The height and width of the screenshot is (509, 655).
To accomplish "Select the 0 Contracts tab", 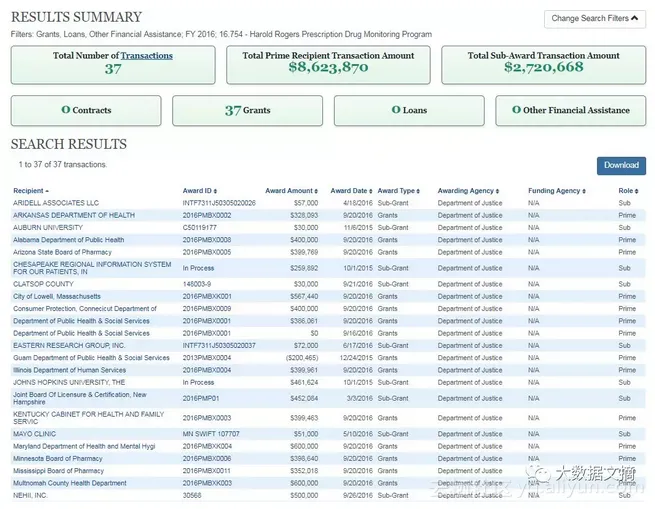I will [x=86, y=110].
